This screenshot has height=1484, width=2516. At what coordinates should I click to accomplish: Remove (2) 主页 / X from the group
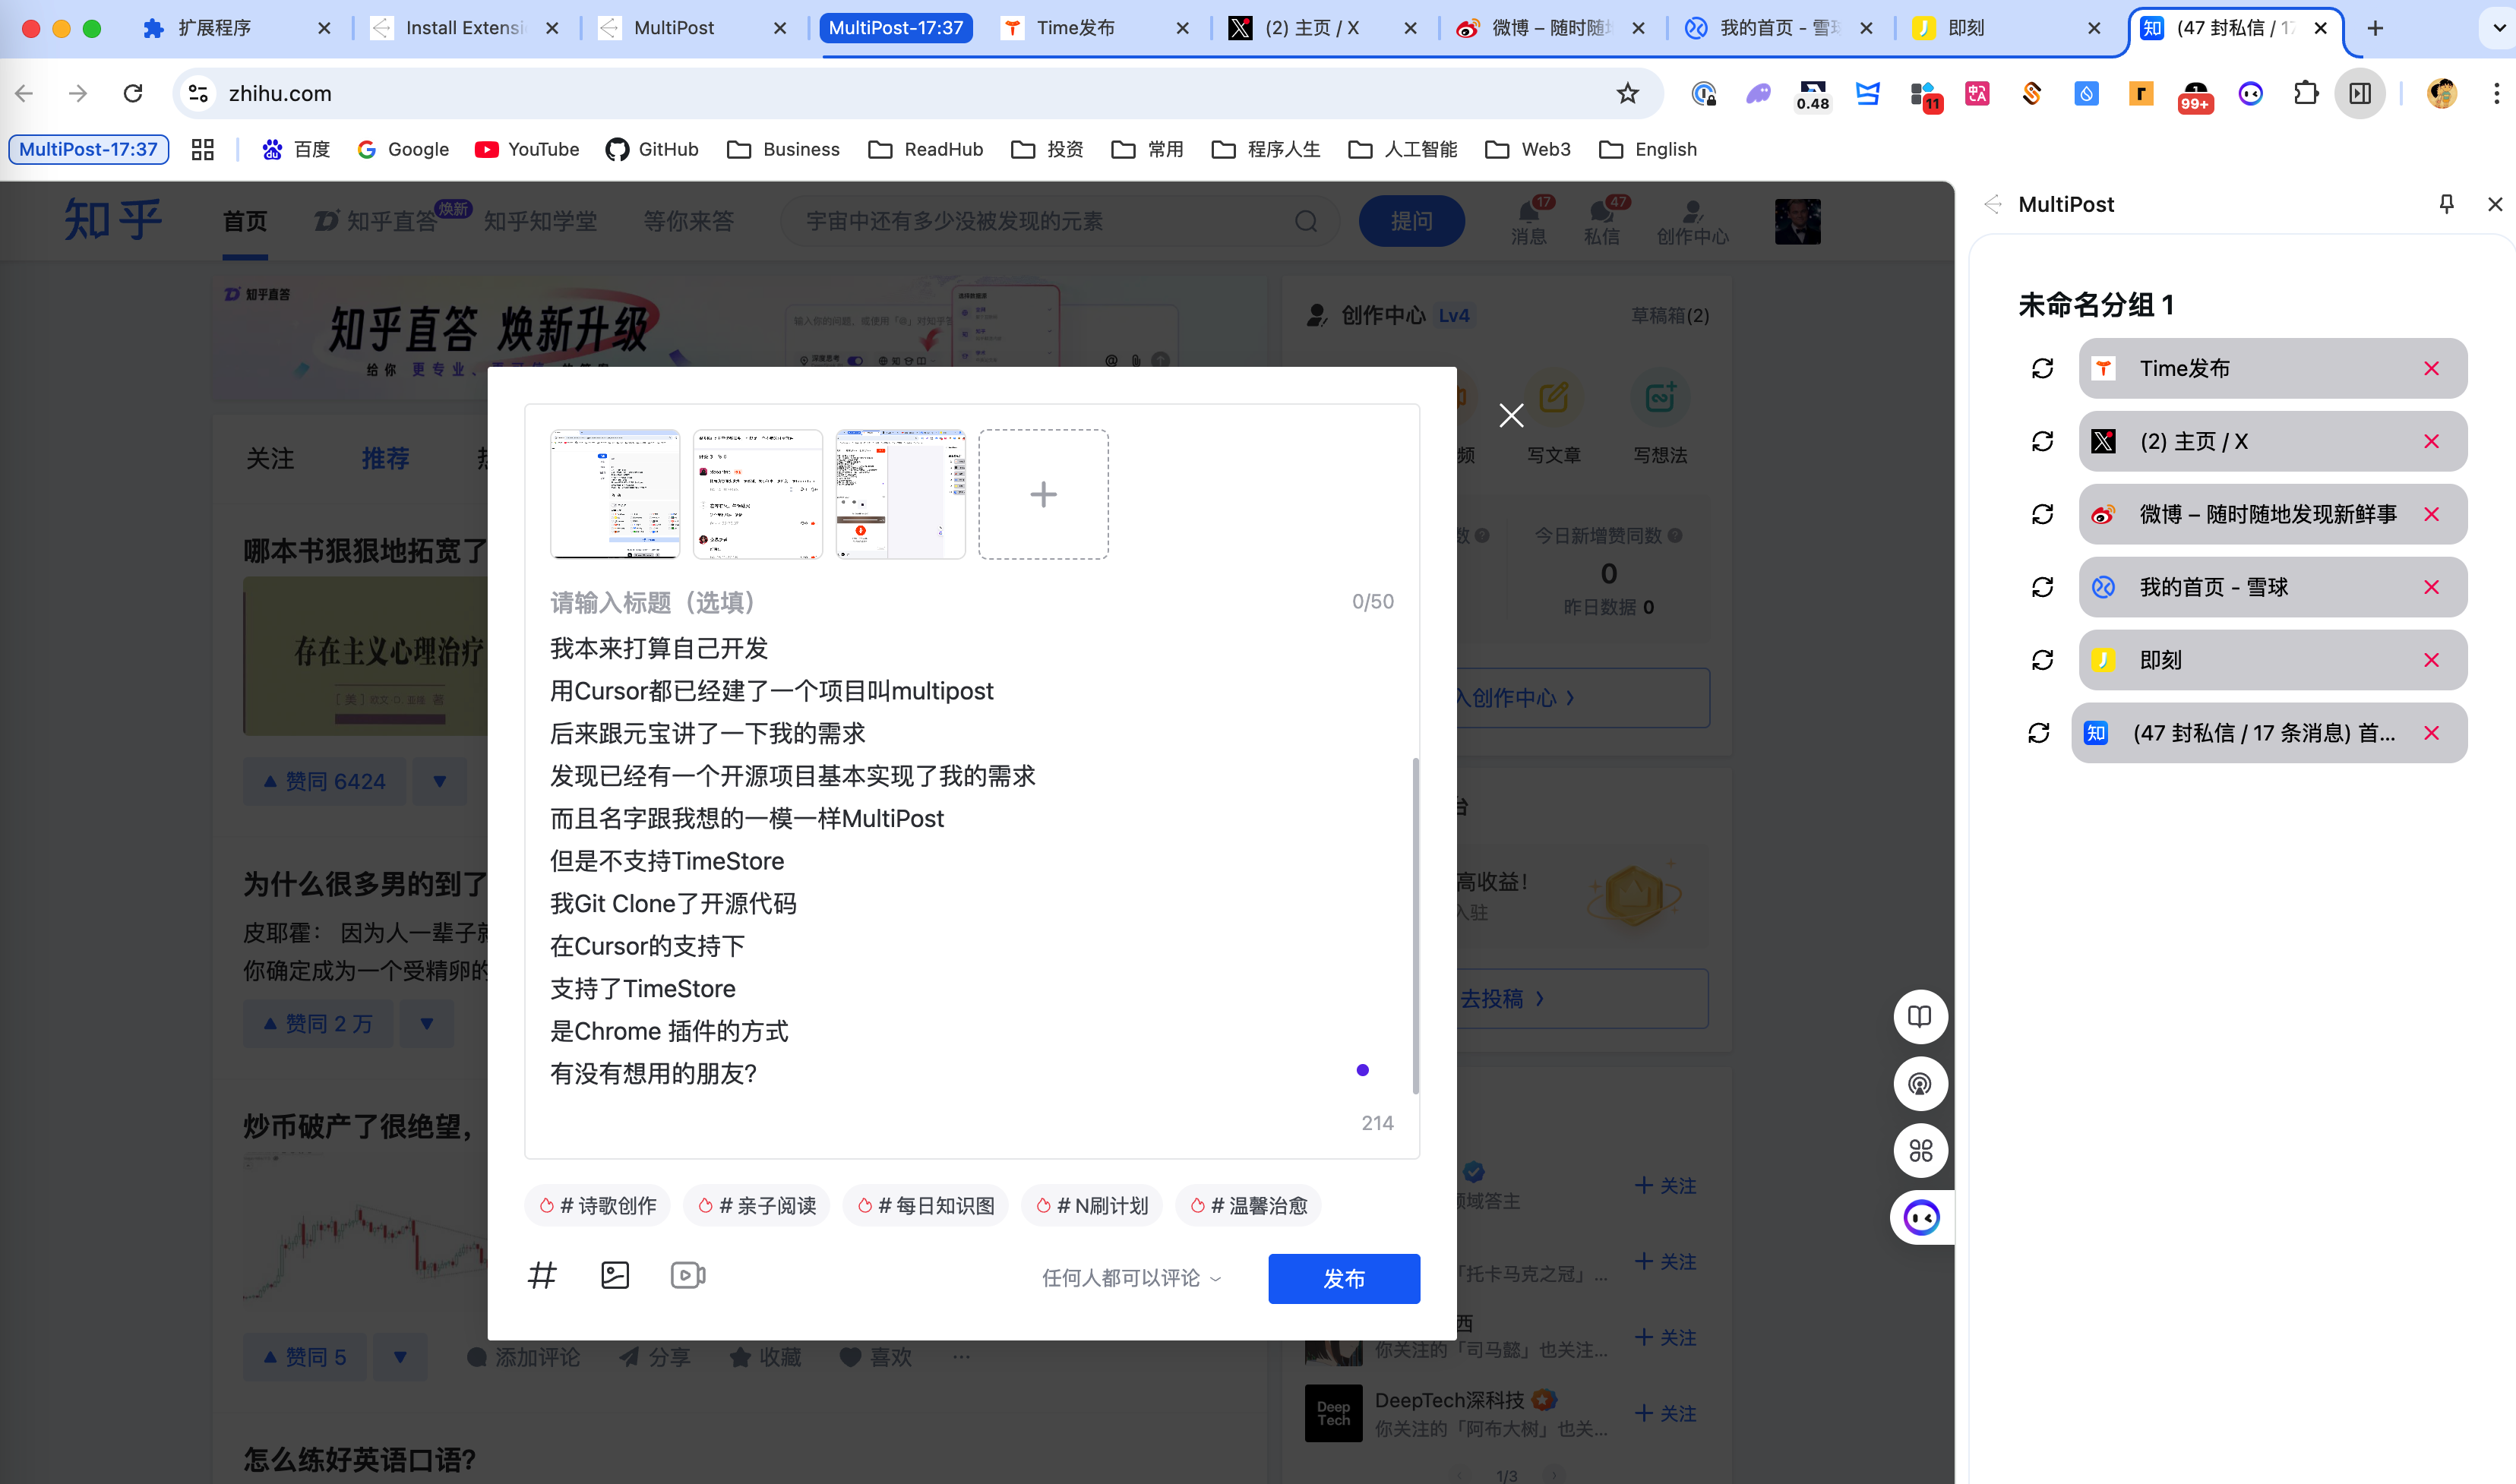2432,441
